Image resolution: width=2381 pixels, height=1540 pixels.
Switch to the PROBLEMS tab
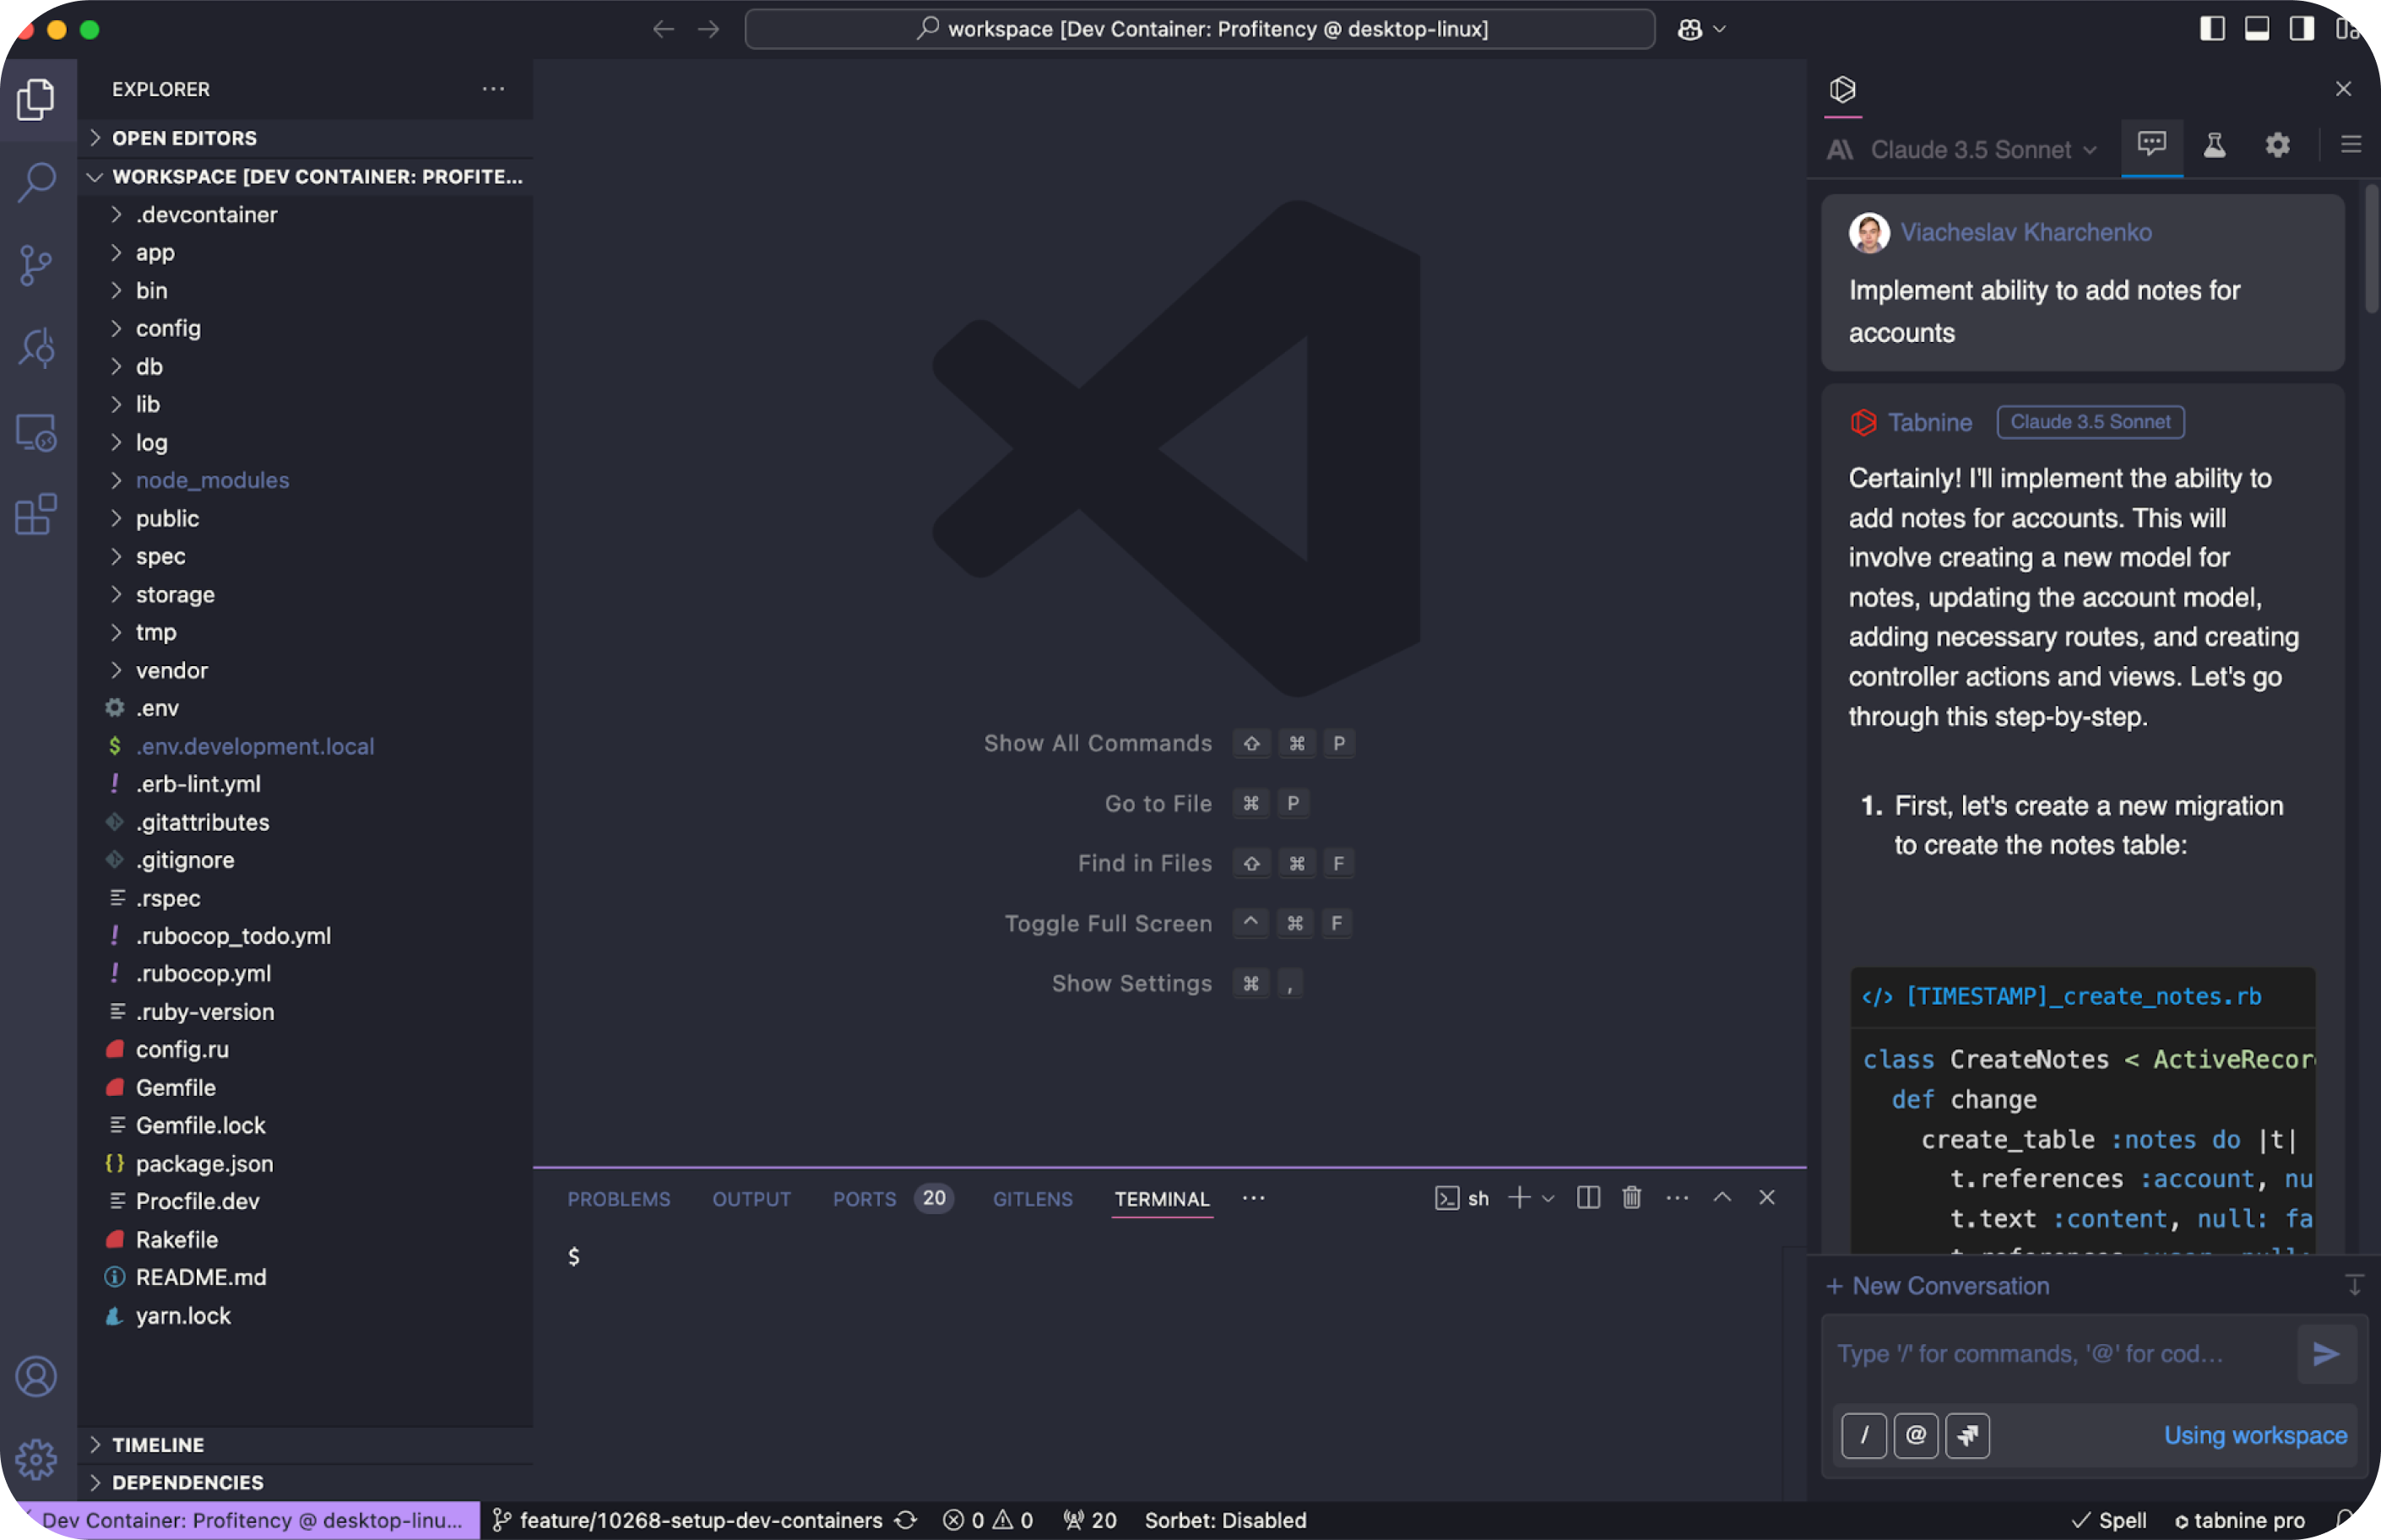(618, 1199)
